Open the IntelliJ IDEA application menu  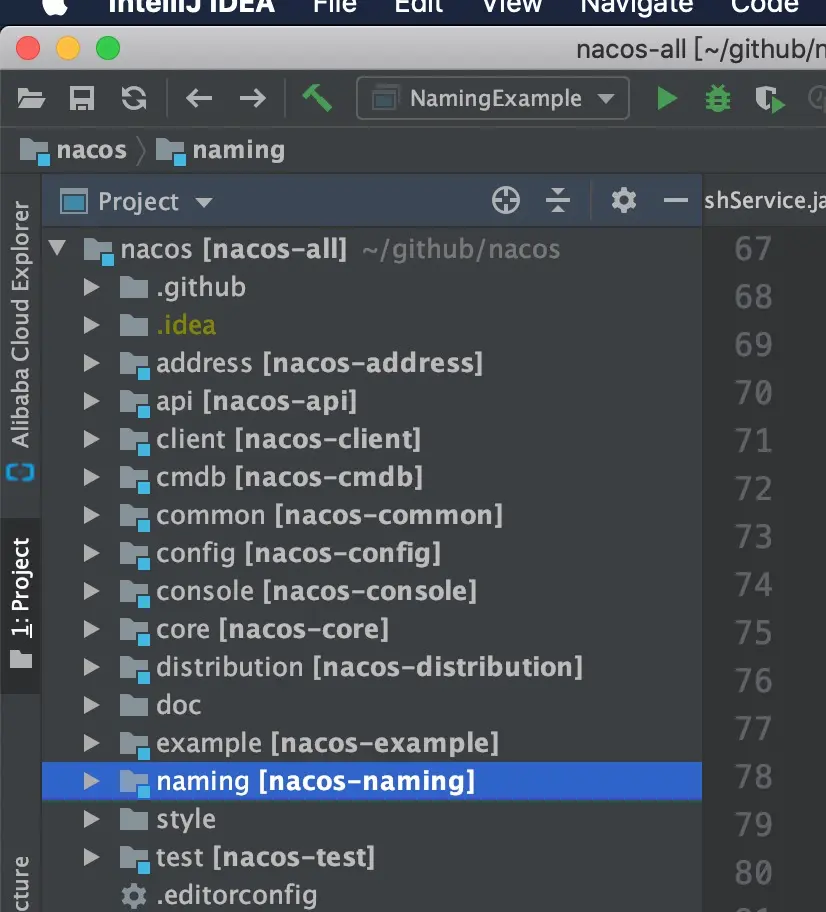191,6
